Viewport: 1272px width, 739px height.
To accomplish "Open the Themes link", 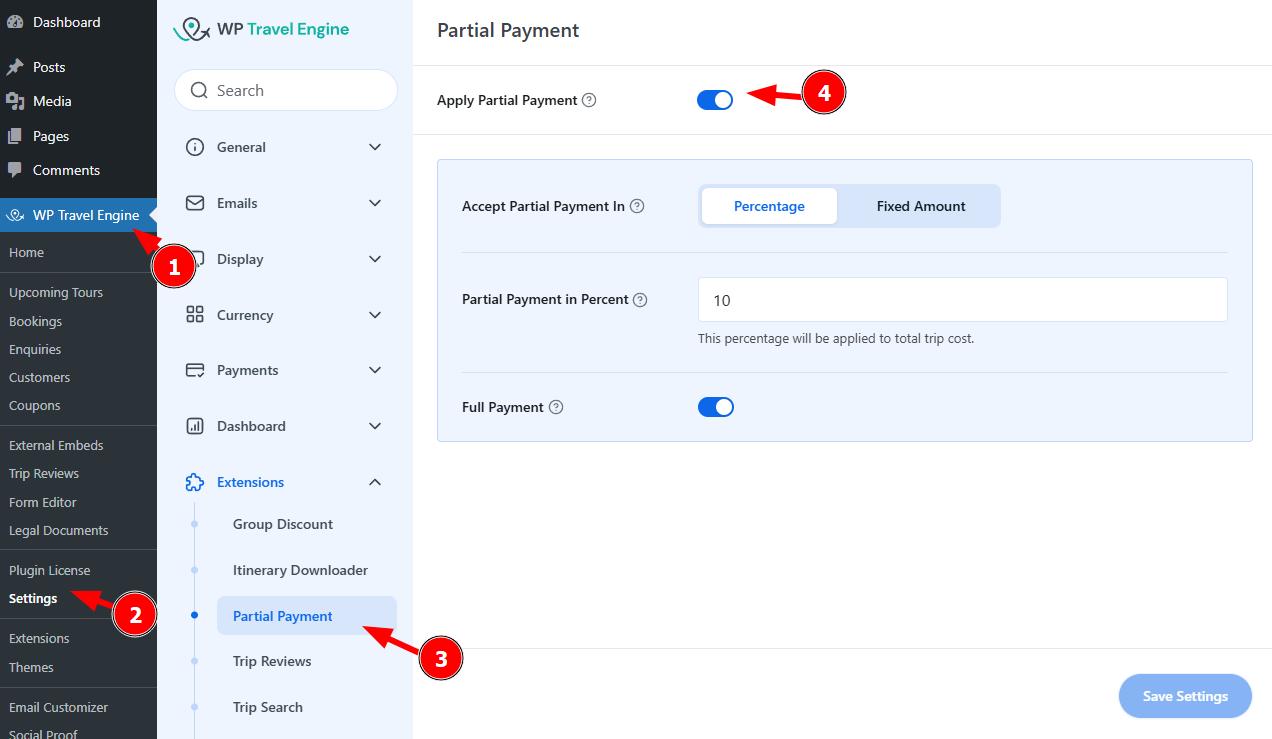I will pos(31,667).
